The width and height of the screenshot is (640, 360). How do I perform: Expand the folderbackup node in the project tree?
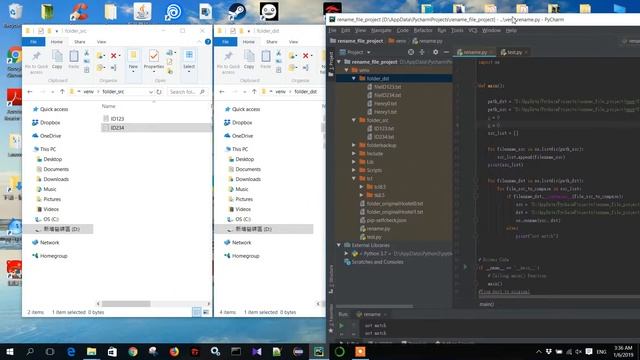[x=354, y=145]
